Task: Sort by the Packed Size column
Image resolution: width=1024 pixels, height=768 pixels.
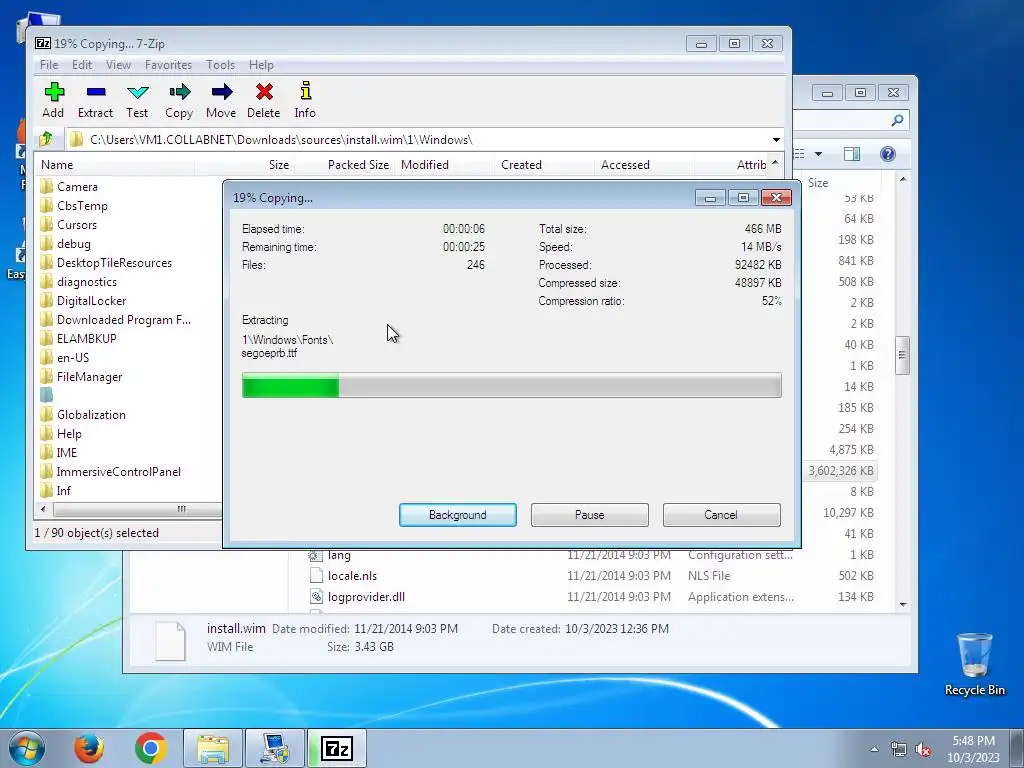Action: (344, 165)
